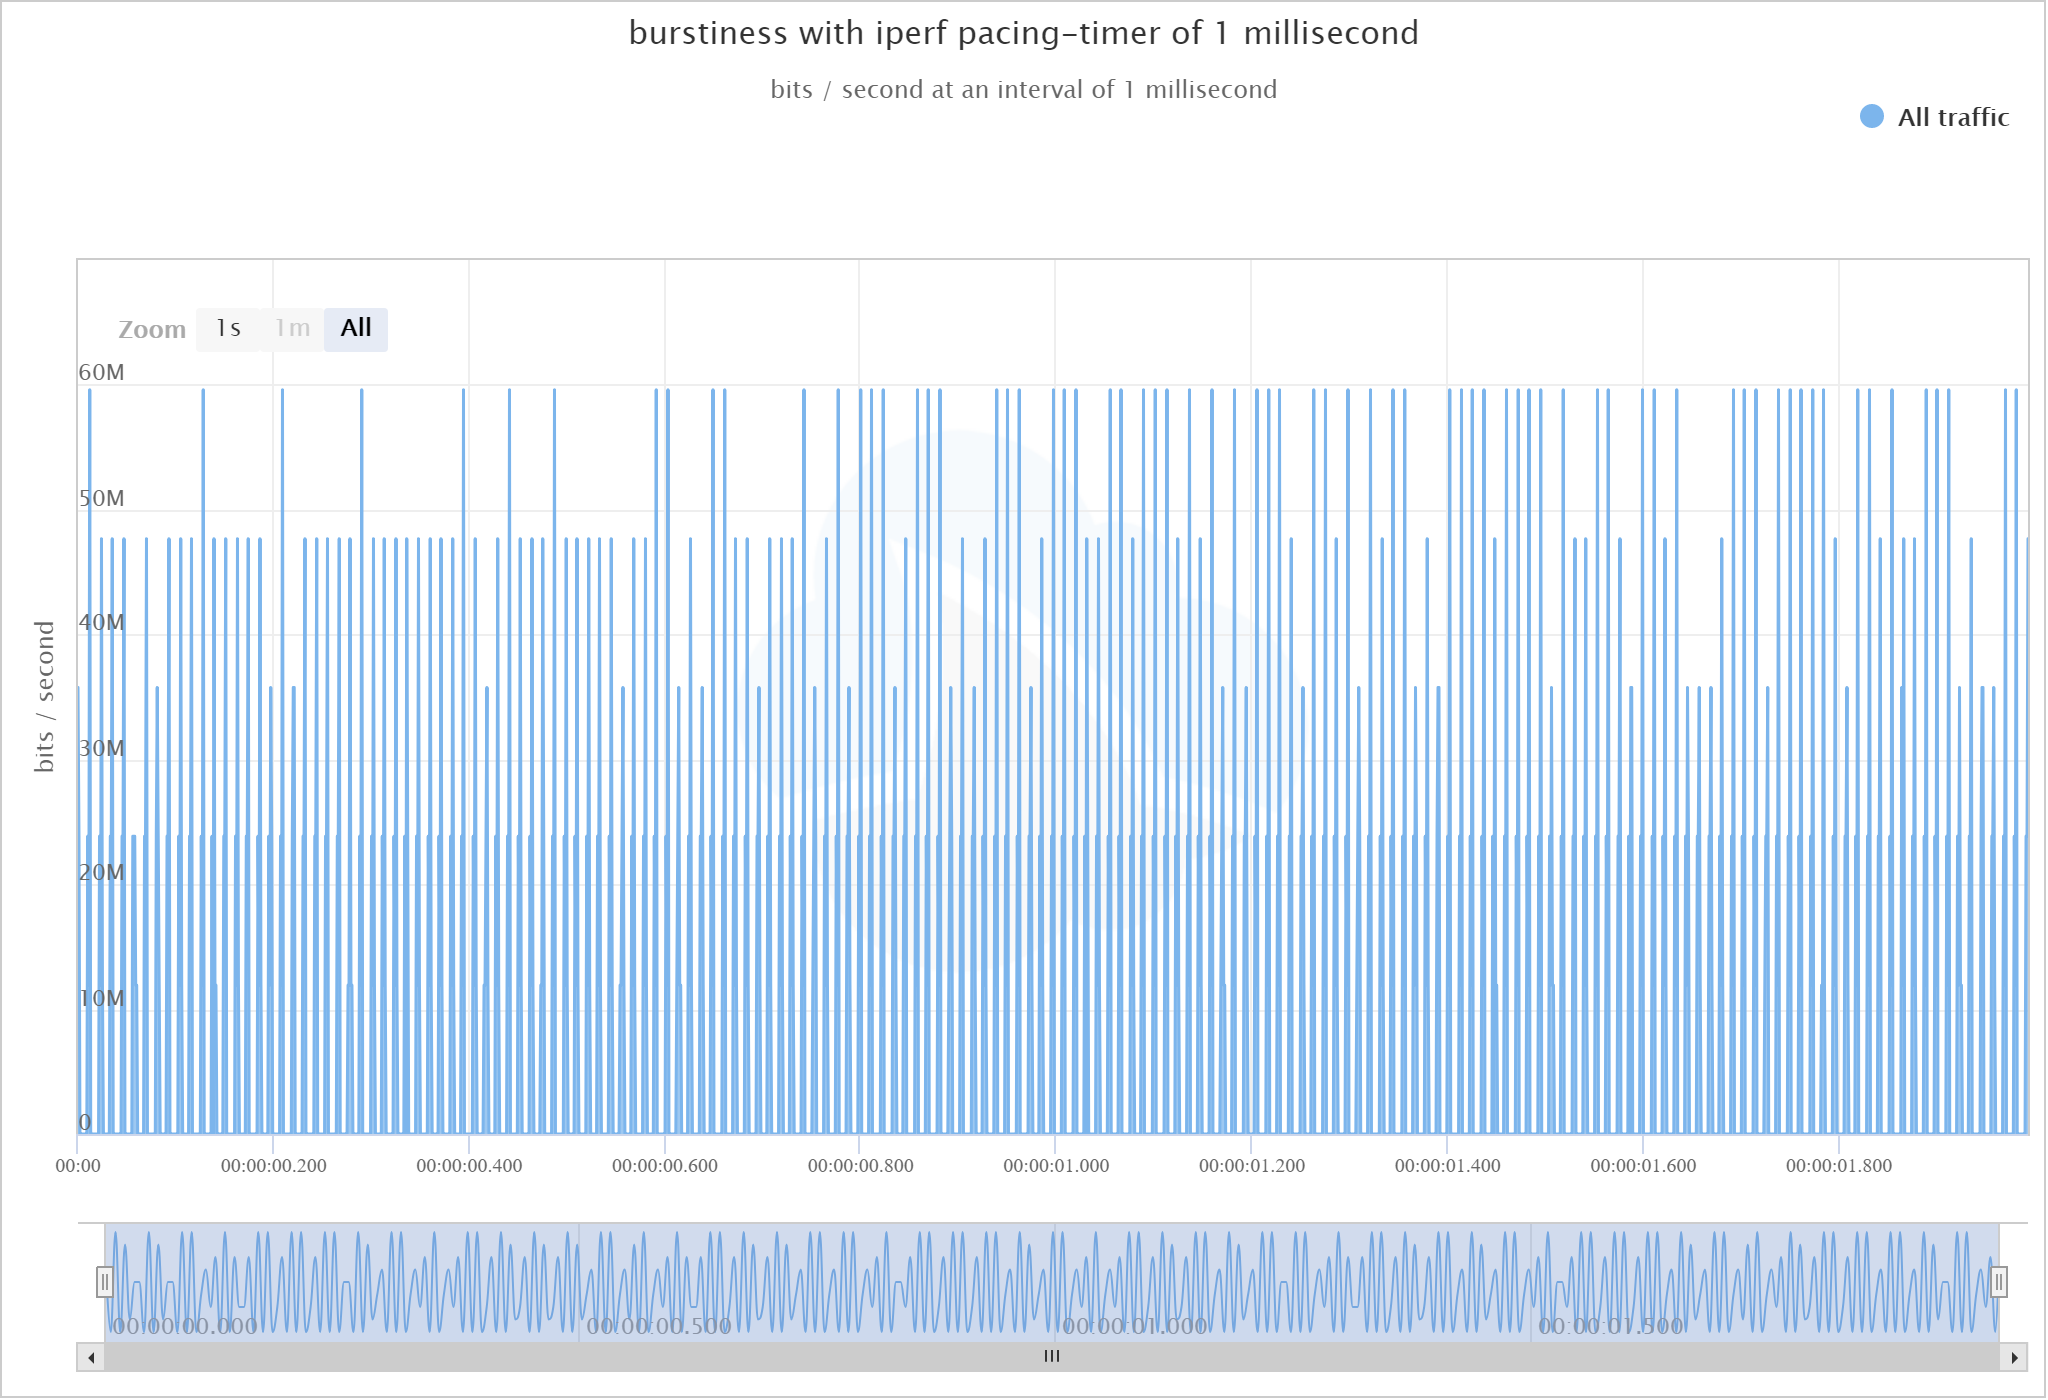Click the Zoom label text
Viewport: 2048px width, 1400px height.
pos(152,330)
